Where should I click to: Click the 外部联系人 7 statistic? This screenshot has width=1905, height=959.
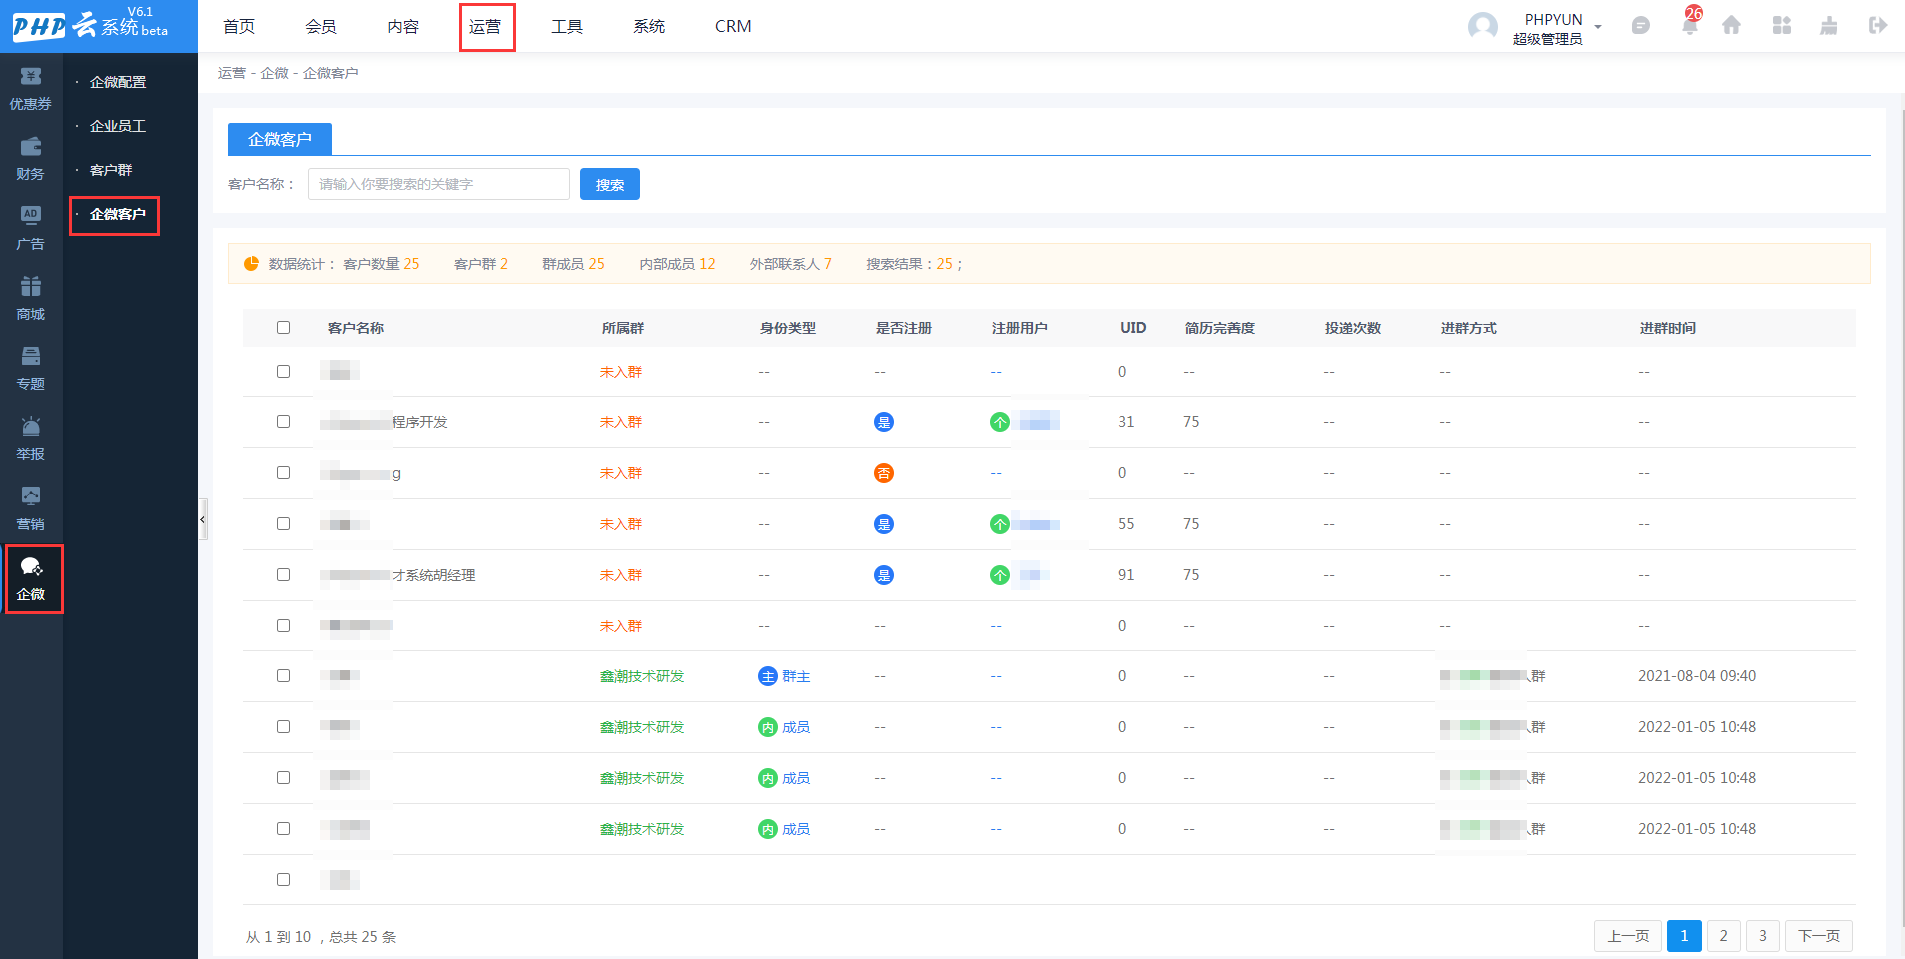791,264
